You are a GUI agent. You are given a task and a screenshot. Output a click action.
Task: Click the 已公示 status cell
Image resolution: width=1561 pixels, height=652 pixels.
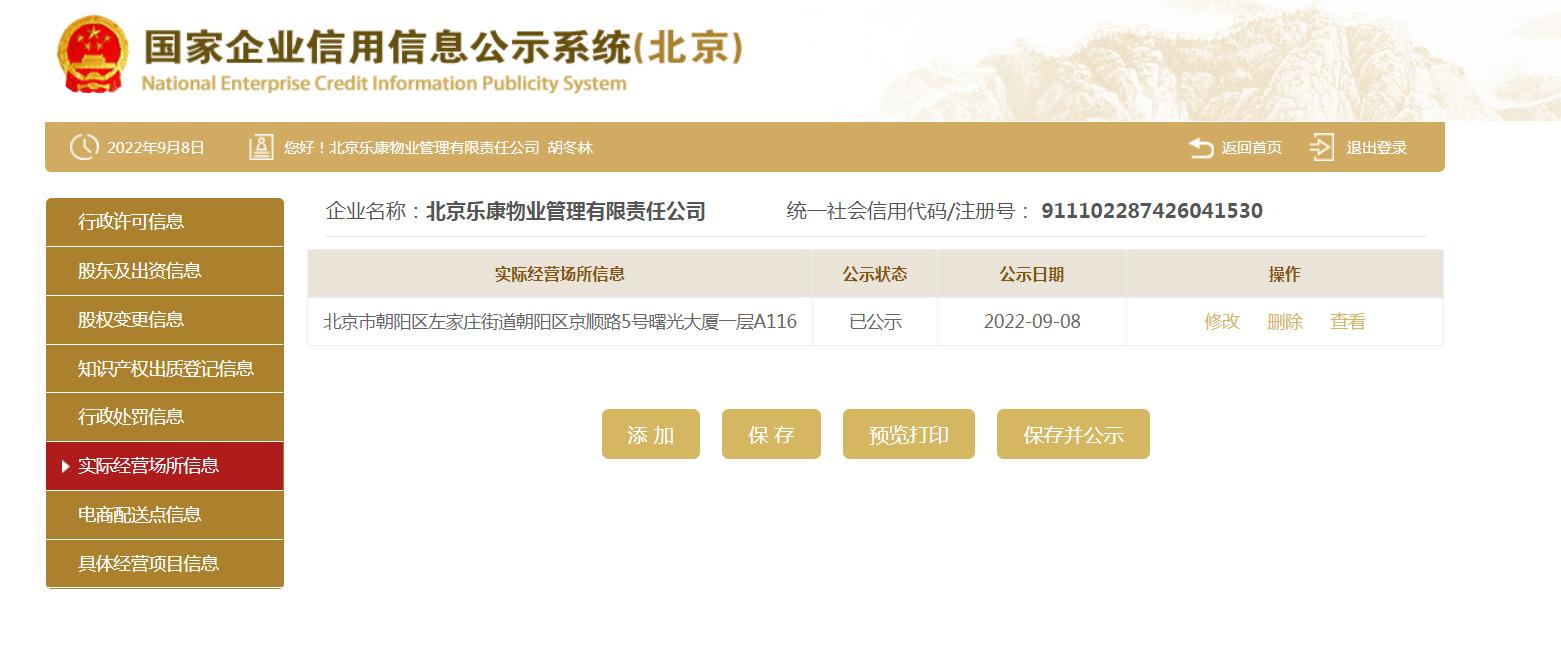(x=875, y=322)
